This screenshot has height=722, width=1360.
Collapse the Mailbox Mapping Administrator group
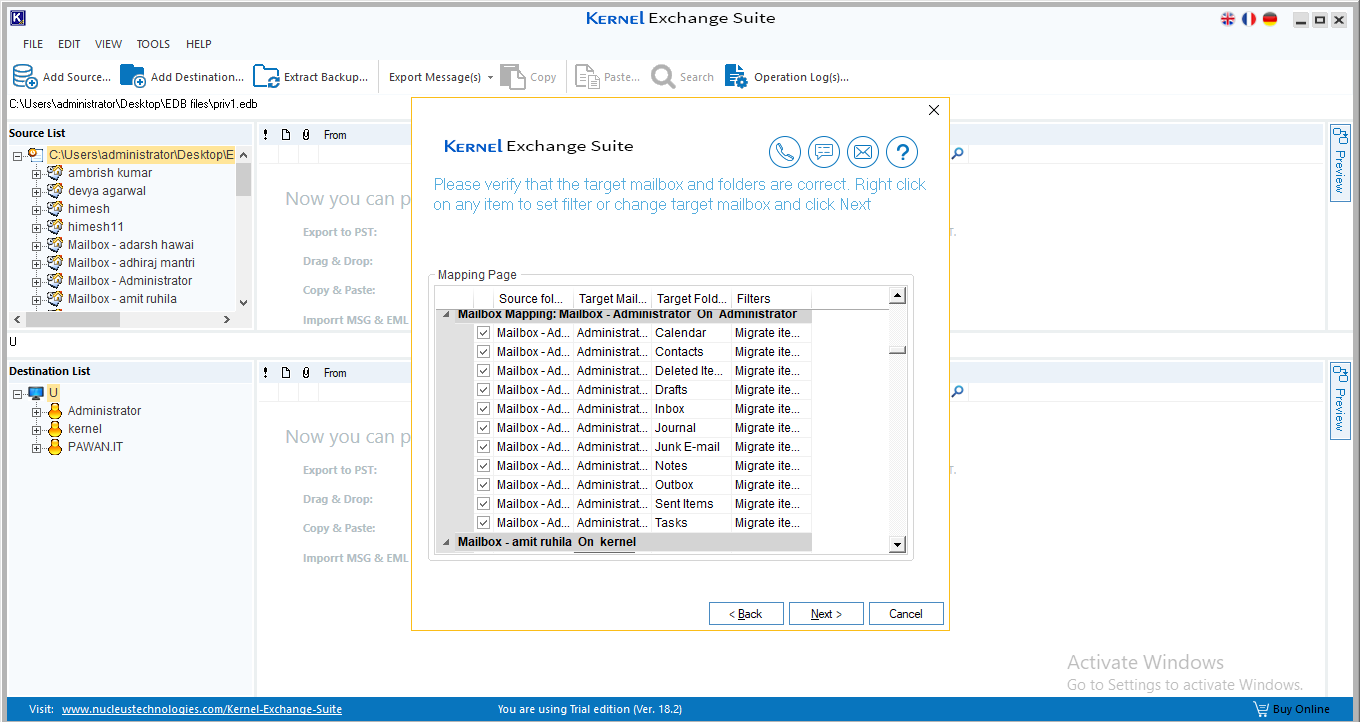pyautogui.click(x=446, y=315)
